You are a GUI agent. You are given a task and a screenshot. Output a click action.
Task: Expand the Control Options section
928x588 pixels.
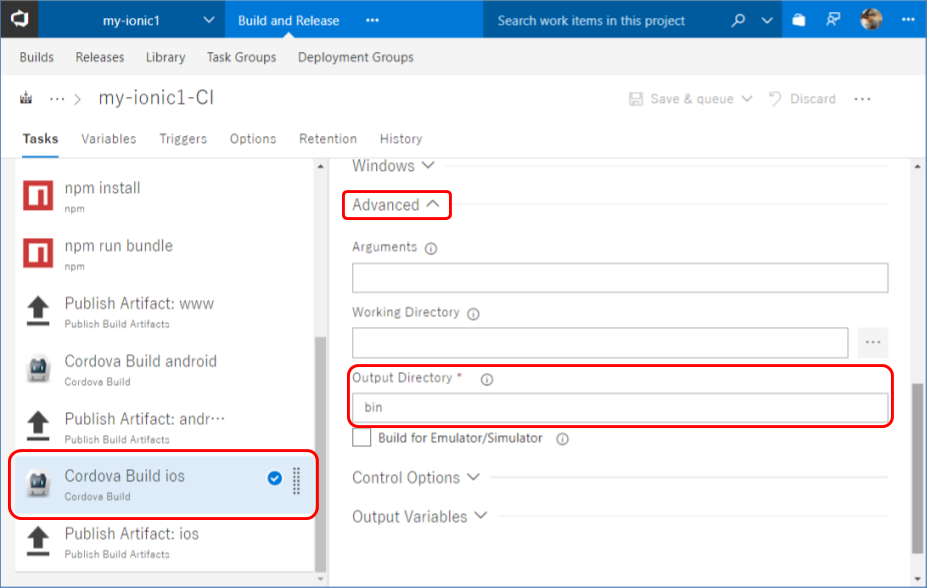[x=415, y=477]
